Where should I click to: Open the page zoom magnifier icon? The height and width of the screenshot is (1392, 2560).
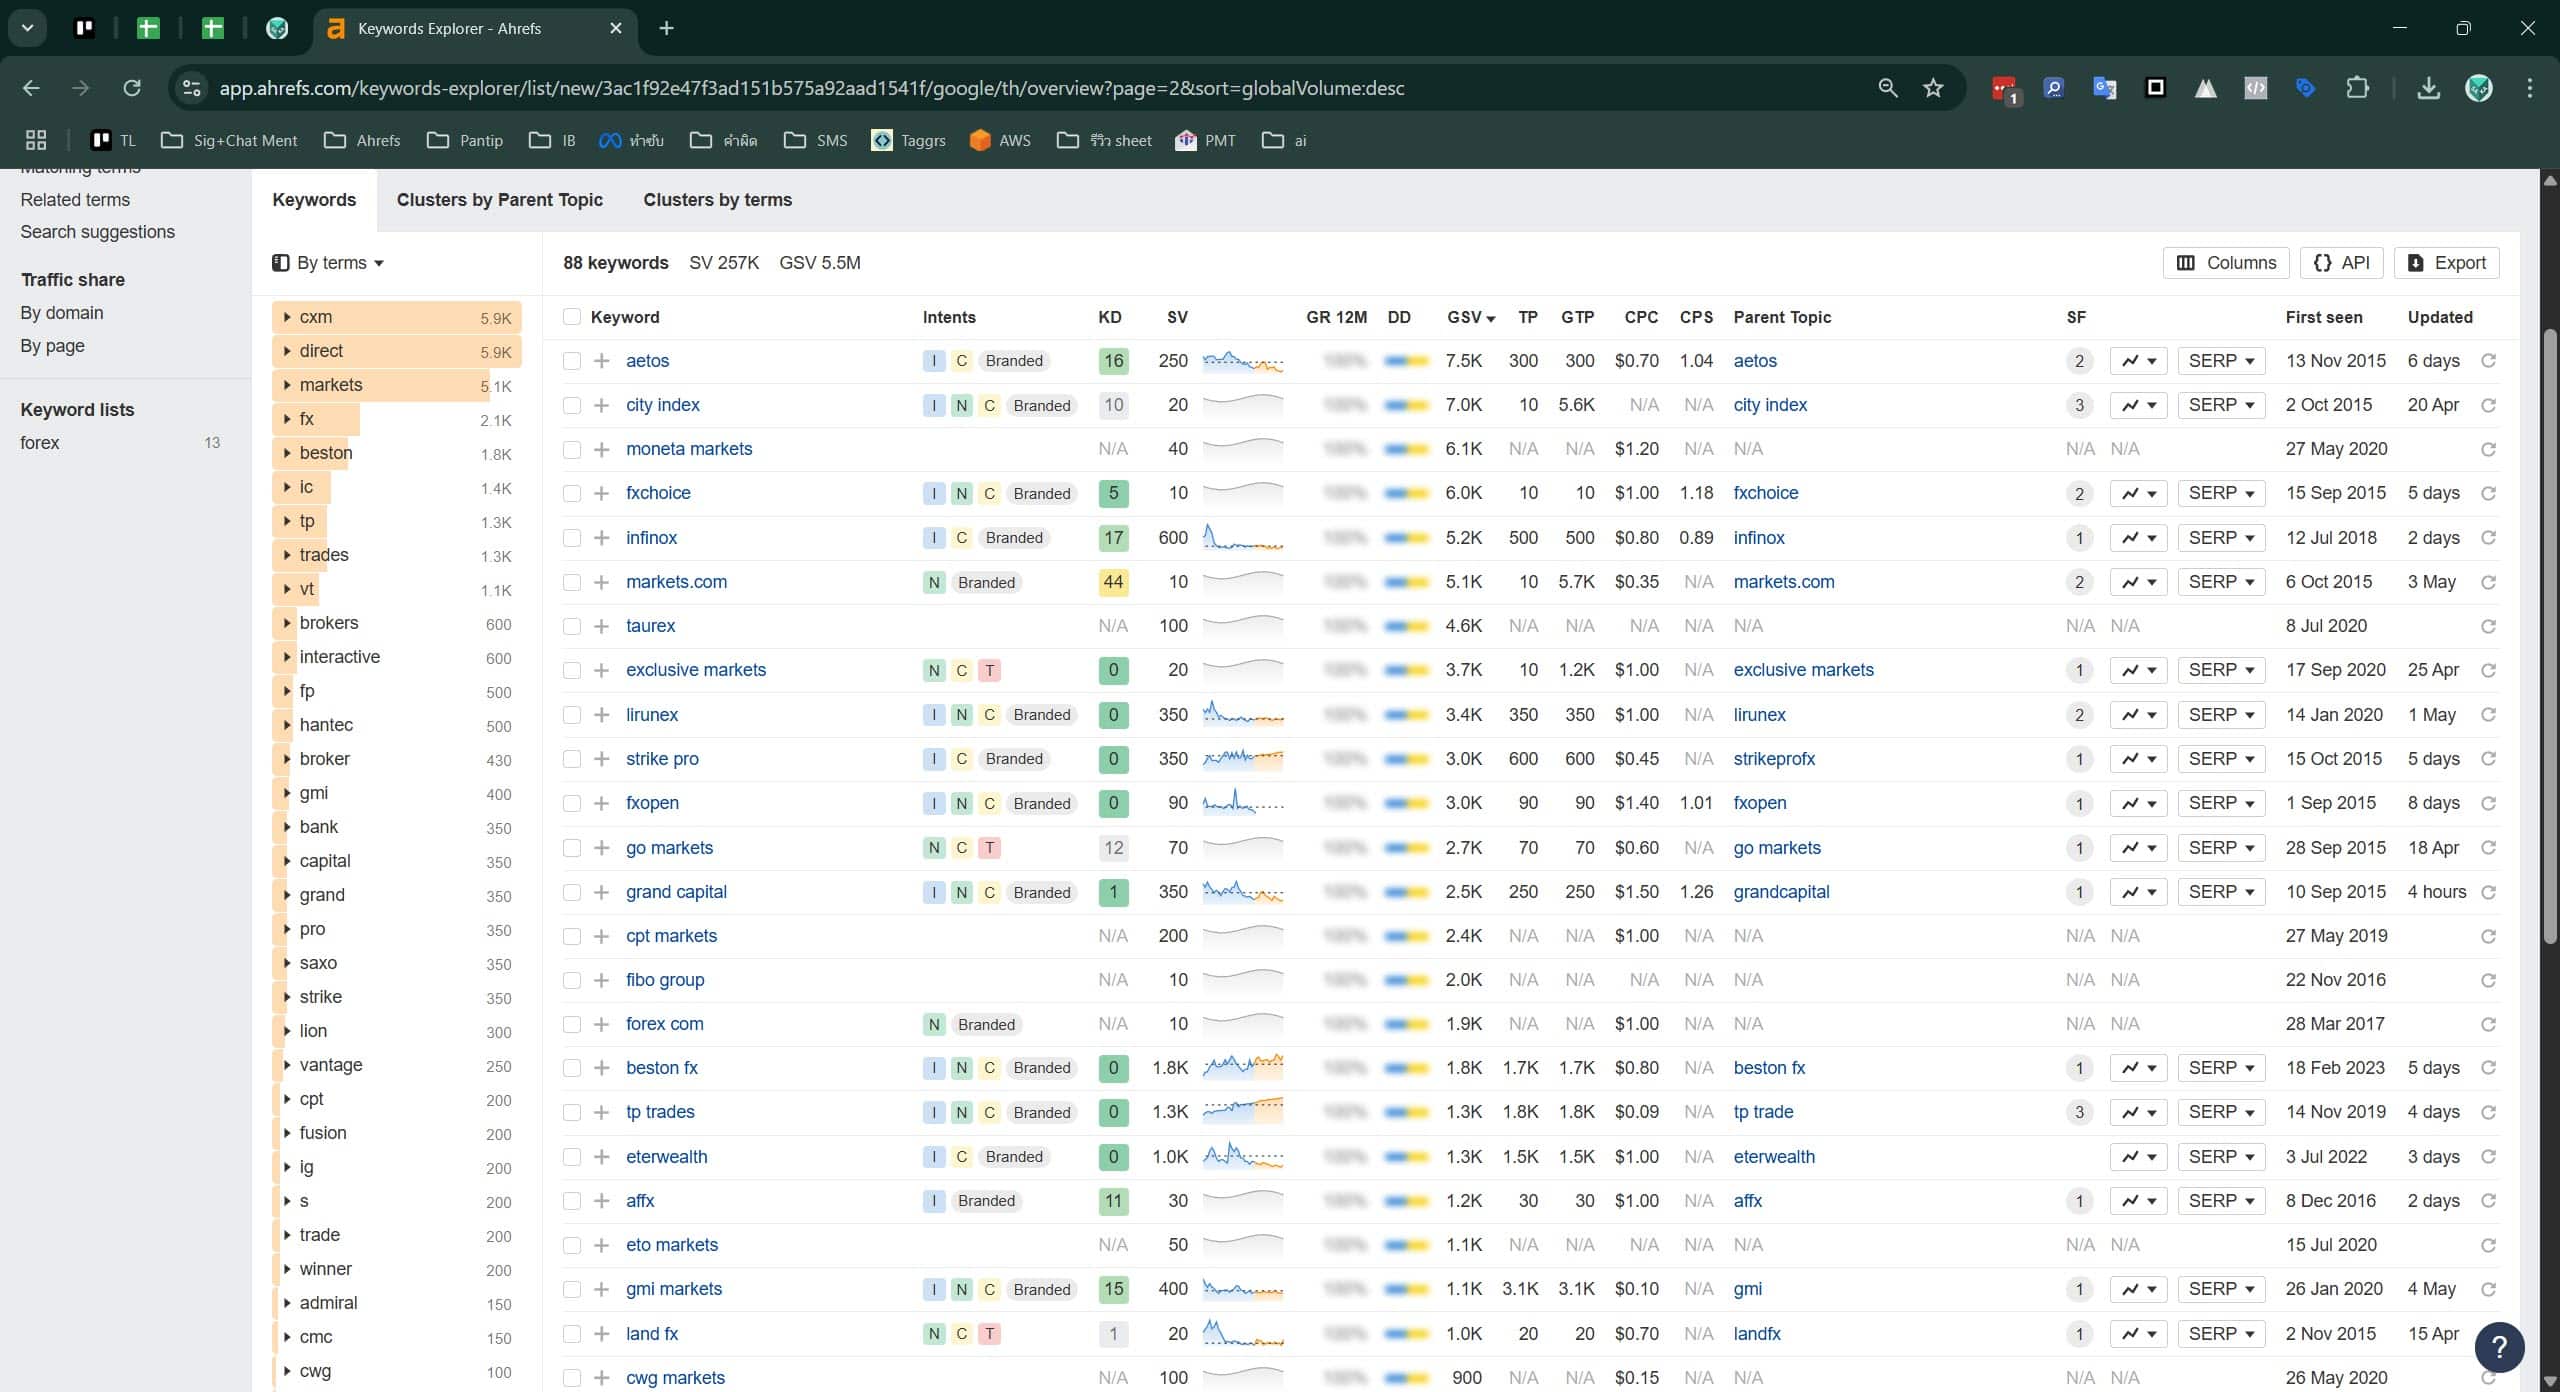click(1887, 88)
